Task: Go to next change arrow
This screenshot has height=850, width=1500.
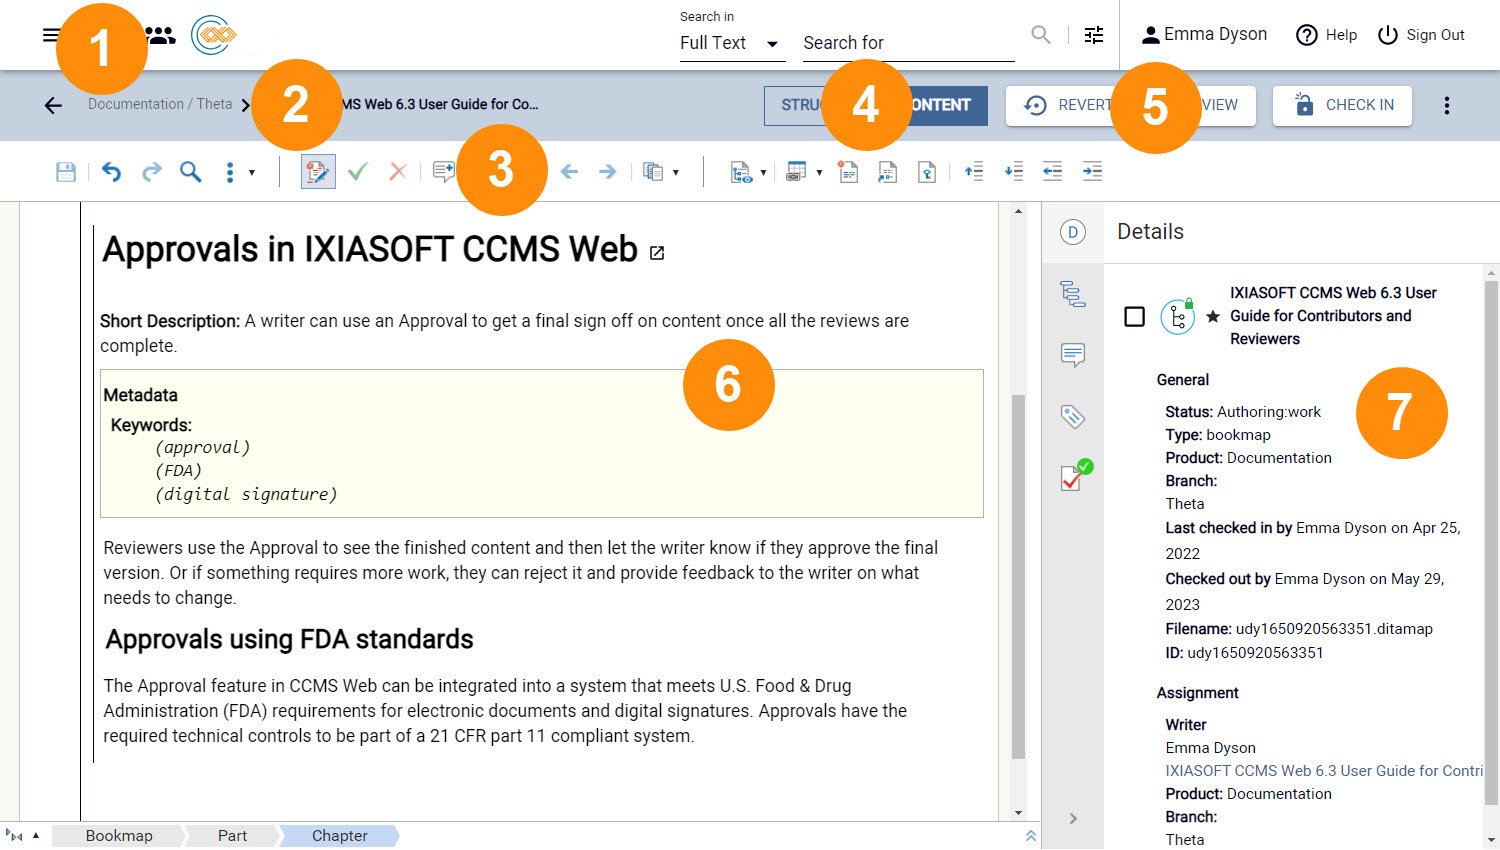Action: (607, 172)
